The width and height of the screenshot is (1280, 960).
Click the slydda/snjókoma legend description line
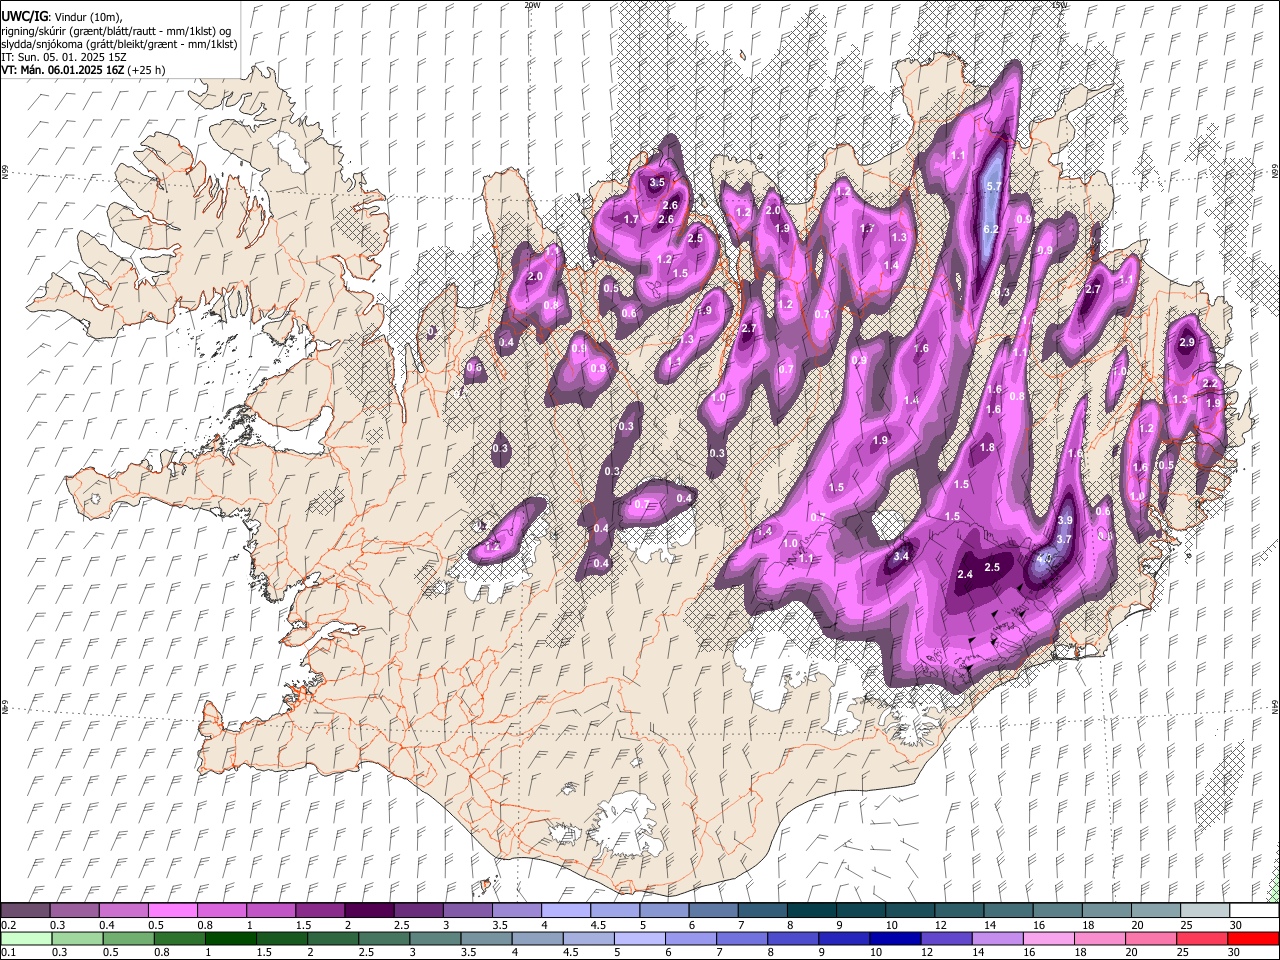pyautogui.click(x=119, y=44)
